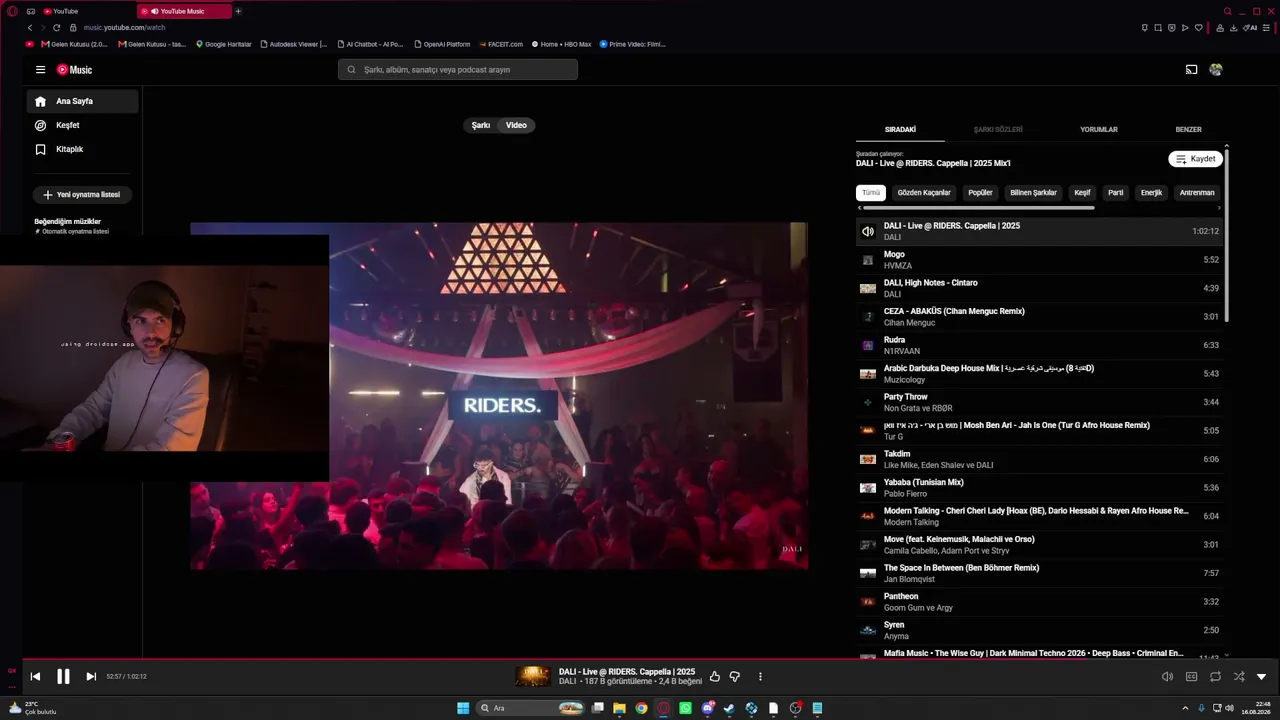
Task: Open the FACEIT.com bookmark
Action: coord(501,44)
